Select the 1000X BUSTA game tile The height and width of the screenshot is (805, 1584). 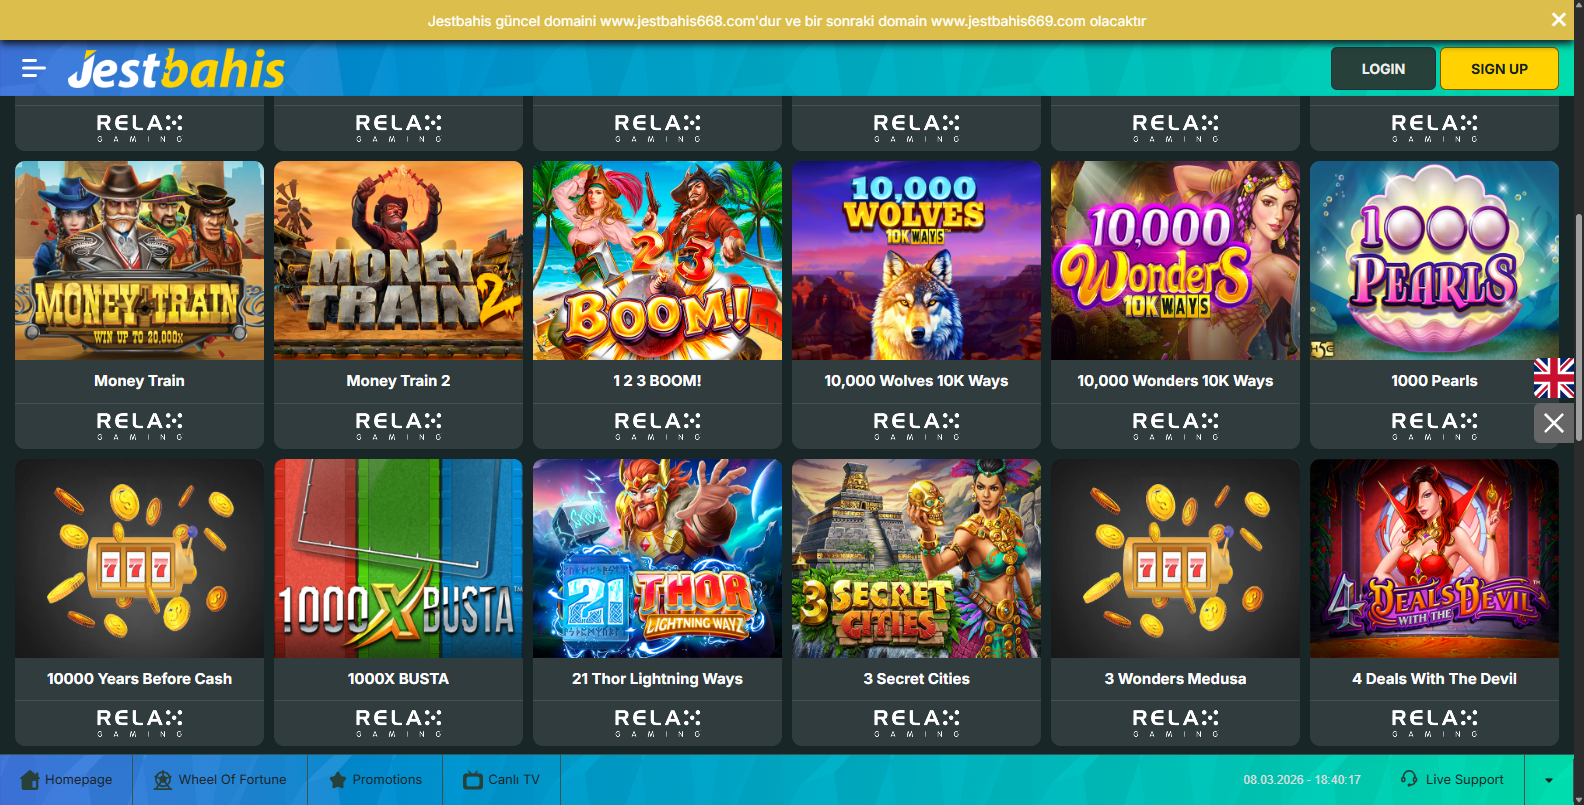tap(398, 558)
